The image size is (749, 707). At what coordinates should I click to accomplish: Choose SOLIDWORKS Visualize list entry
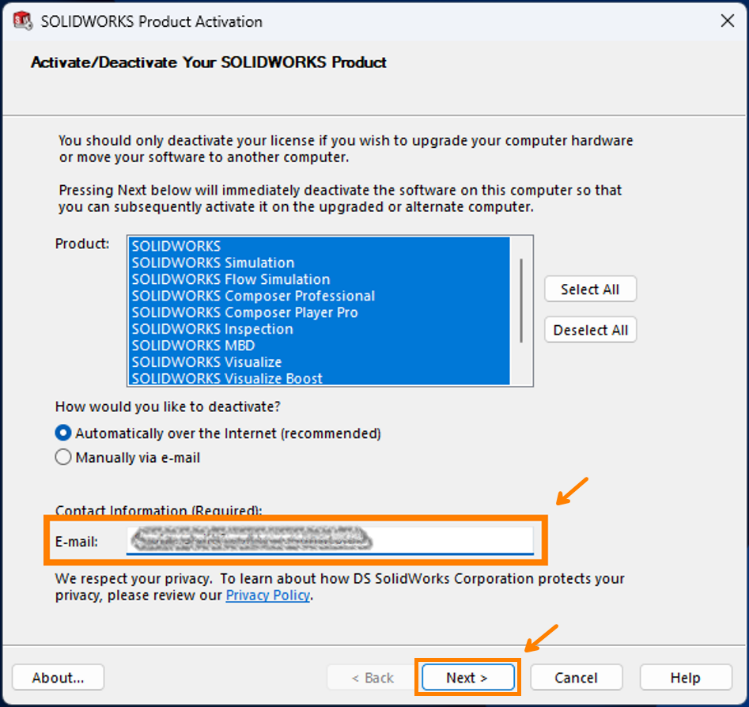point(206,362)
